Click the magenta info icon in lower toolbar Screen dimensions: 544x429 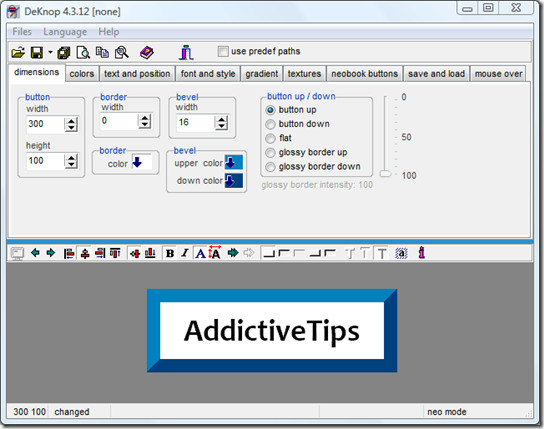click(x=422, y=252)
